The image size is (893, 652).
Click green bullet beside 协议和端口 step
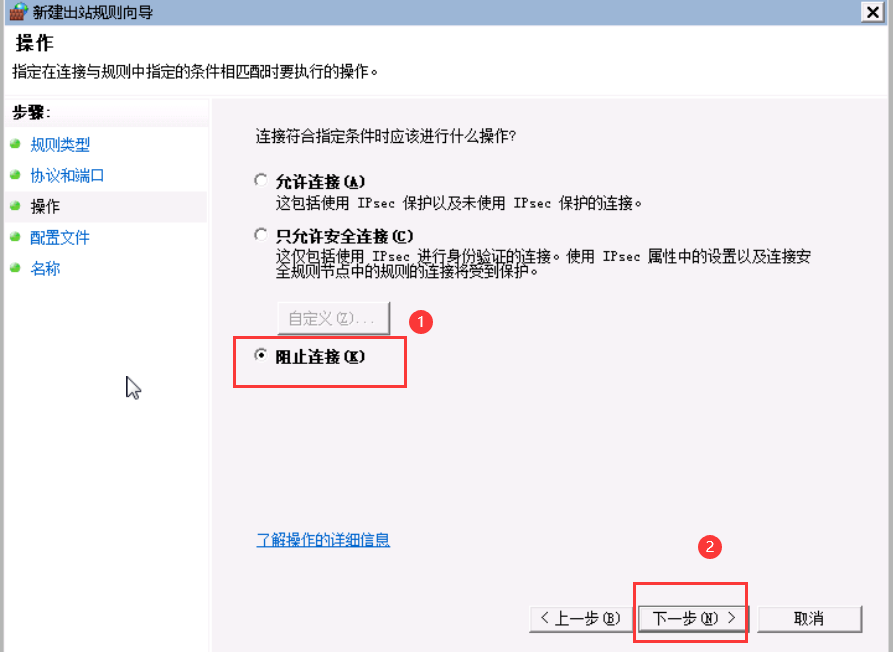click(15, 175)
